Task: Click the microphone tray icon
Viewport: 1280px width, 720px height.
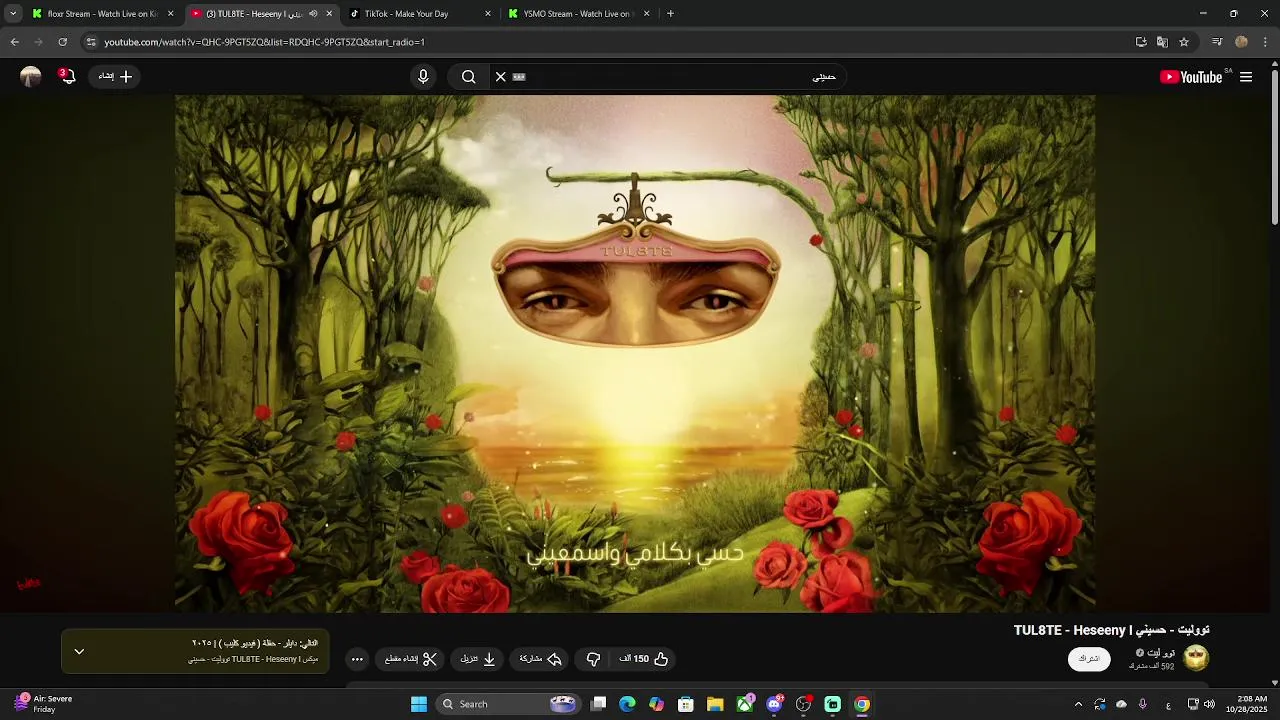Action: (x=1143, y=704)
